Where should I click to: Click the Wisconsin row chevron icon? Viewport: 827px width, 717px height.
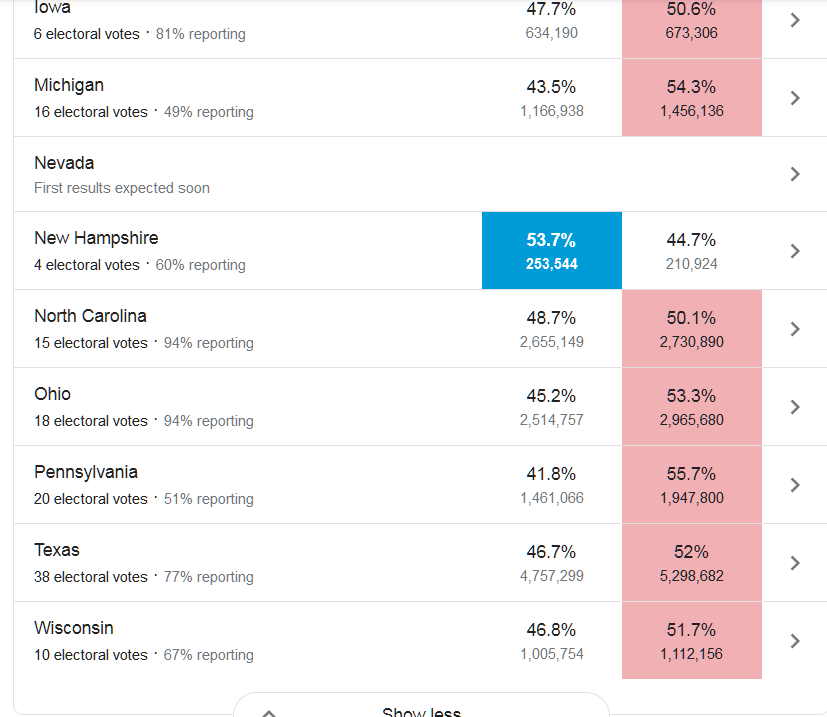tap(795, 641)
